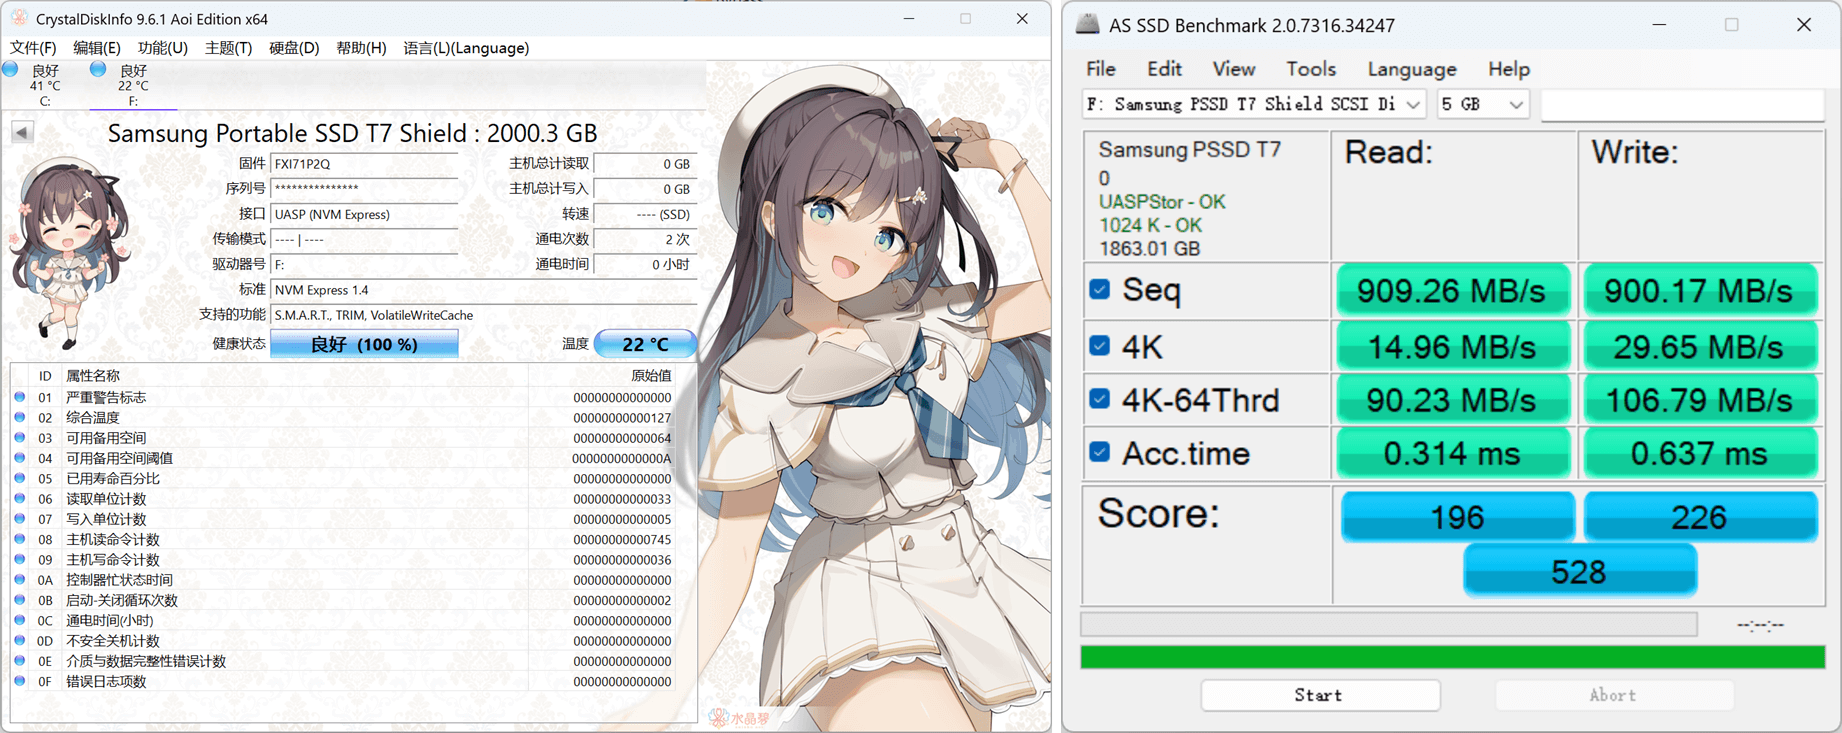This screenshot has width=1842, height=733.
Task: Click the 原始值 column header
Action: [651, 376]
